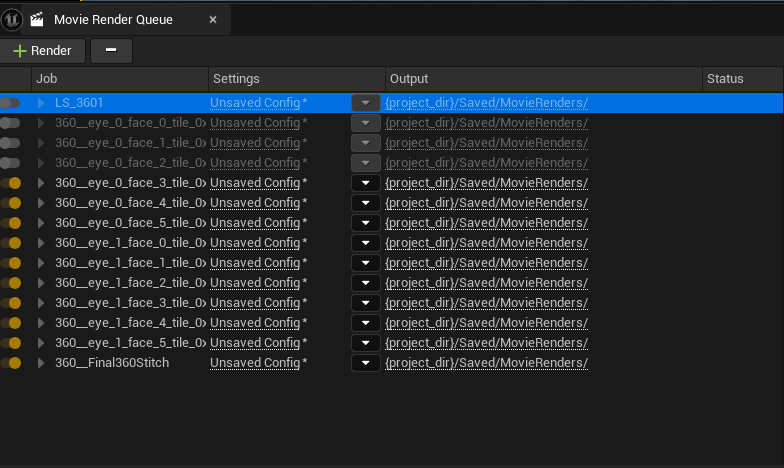Disable the 360__eye_0_face_3_tile_0 job toggle
This screenshot has height=468, width=784.
[10, 183]
